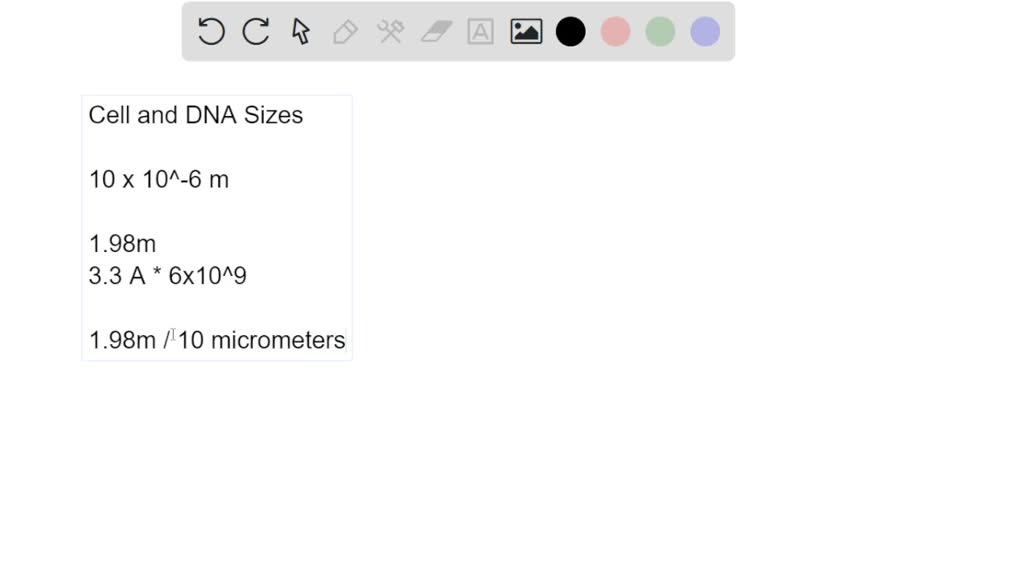Screen dimensions: 1024x576
Task: Pick the red color swatch
Action: [615, 32]
